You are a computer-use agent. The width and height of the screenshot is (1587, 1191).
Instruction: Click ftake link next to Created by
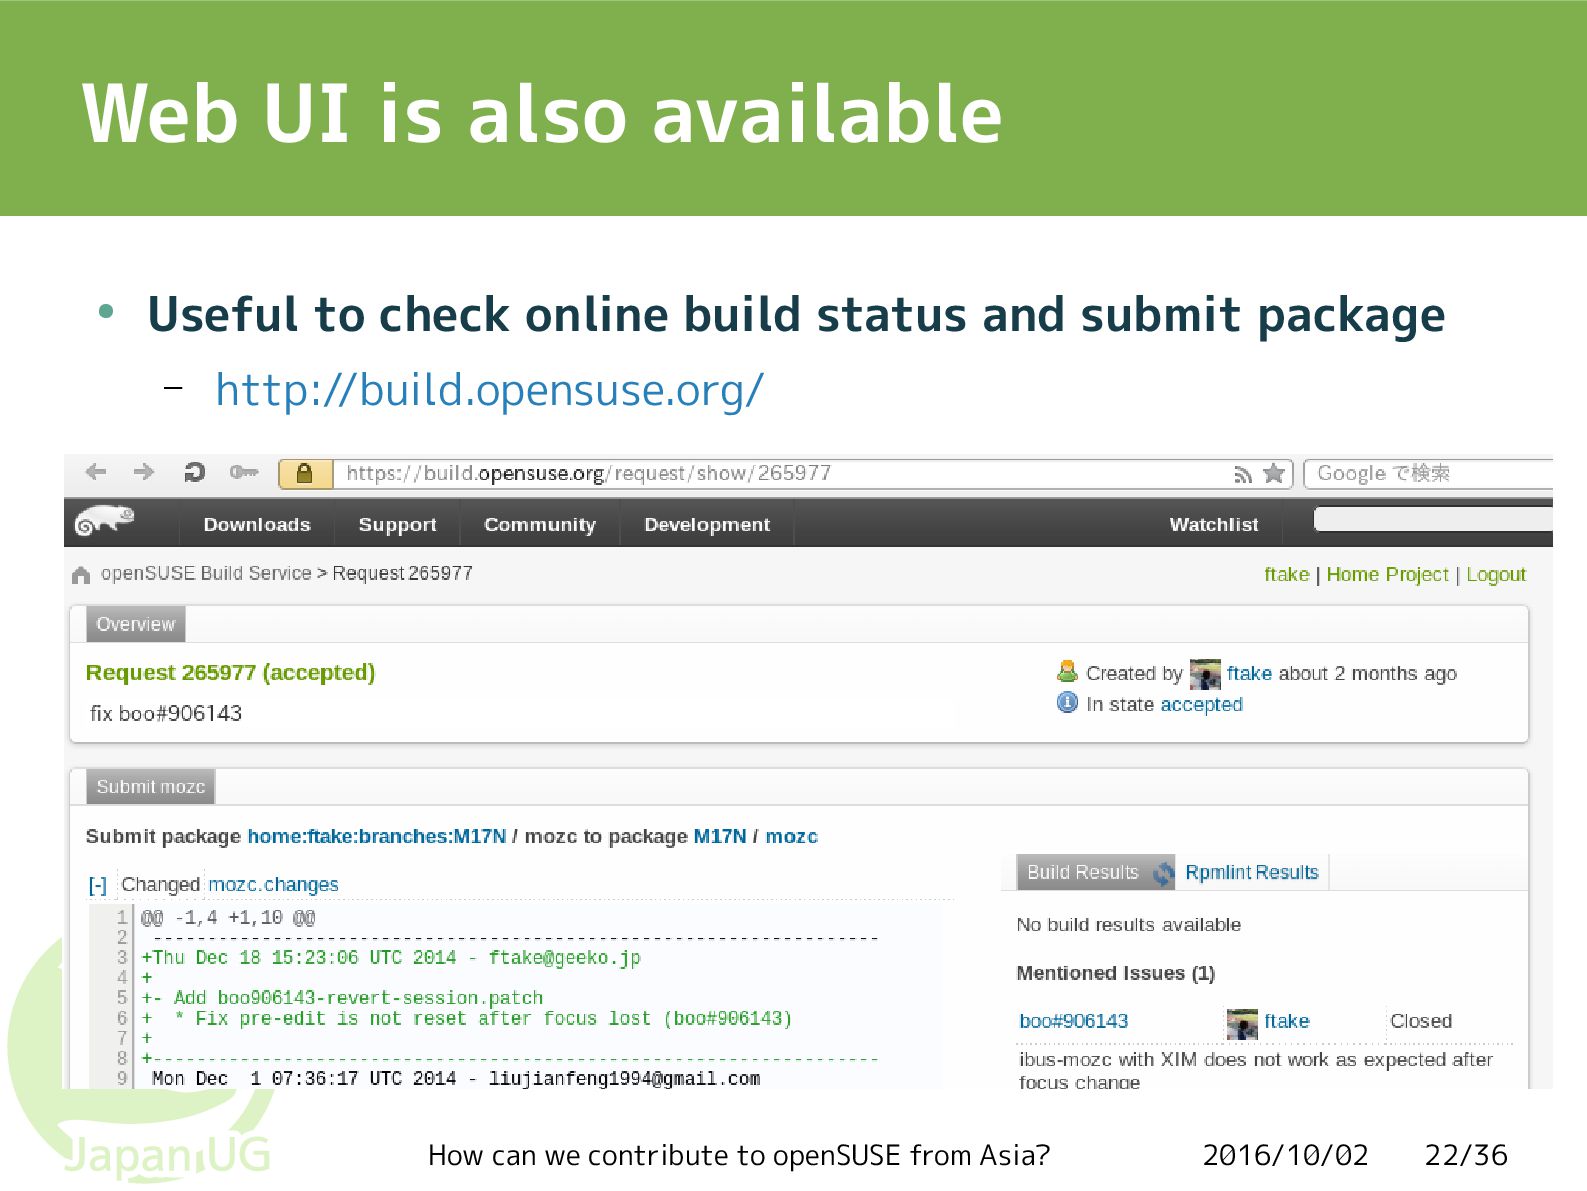point(1249,673)
